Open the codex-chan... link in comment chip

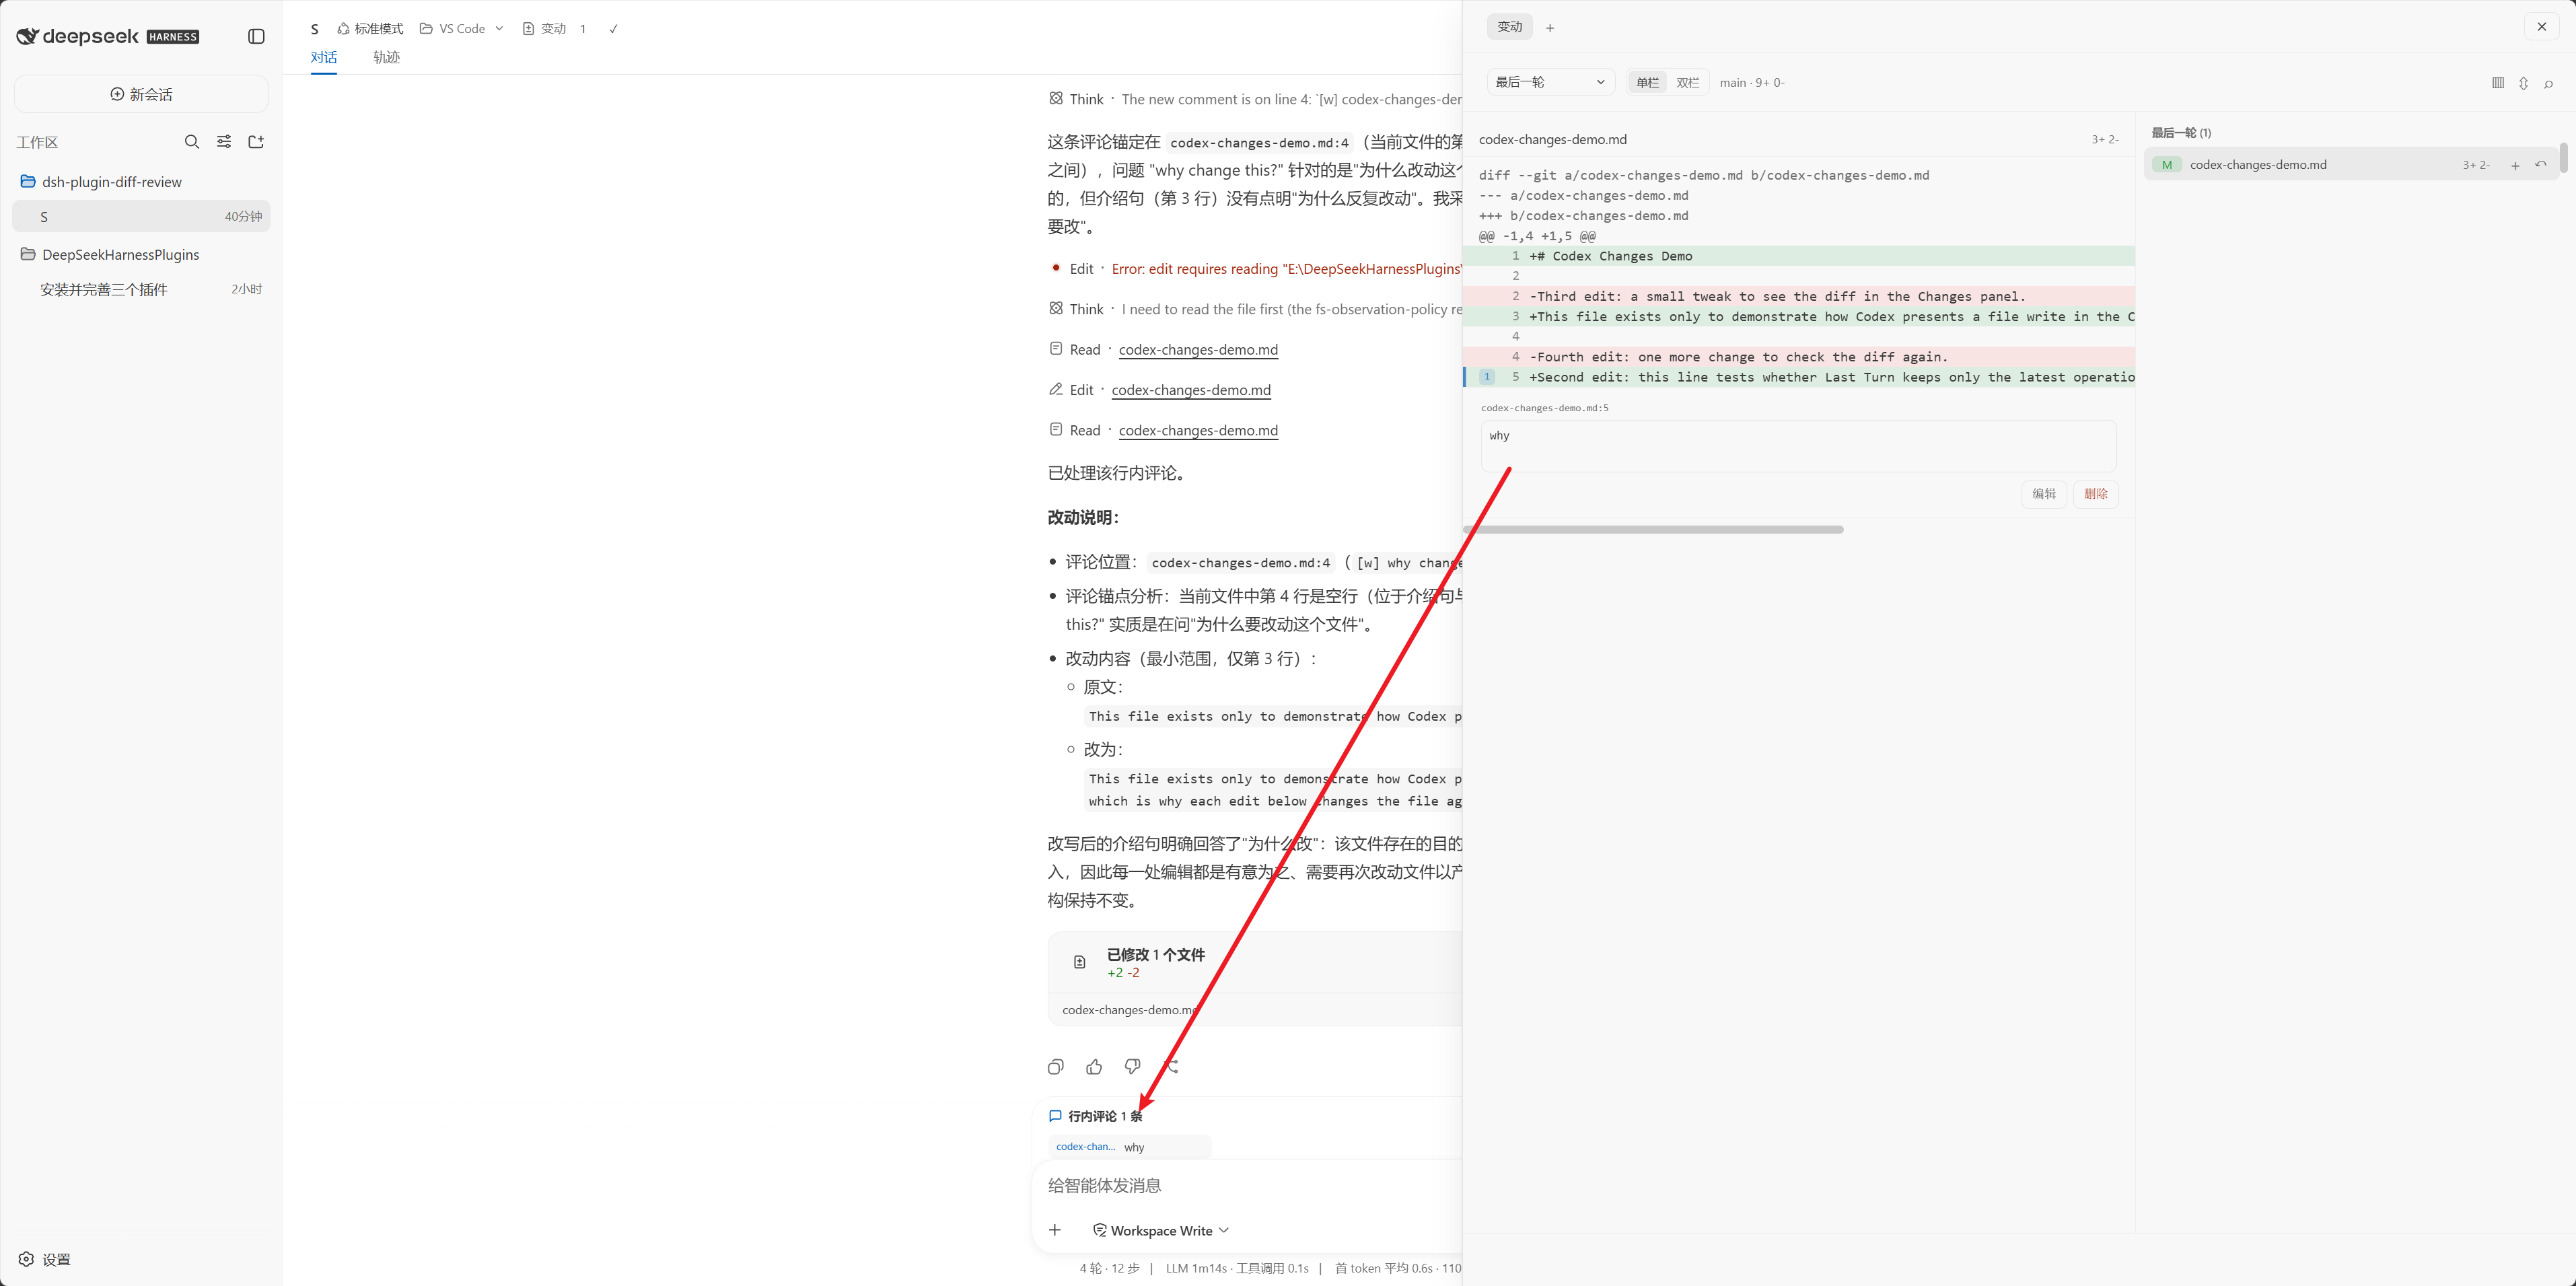click(x=1085, y=1147)
